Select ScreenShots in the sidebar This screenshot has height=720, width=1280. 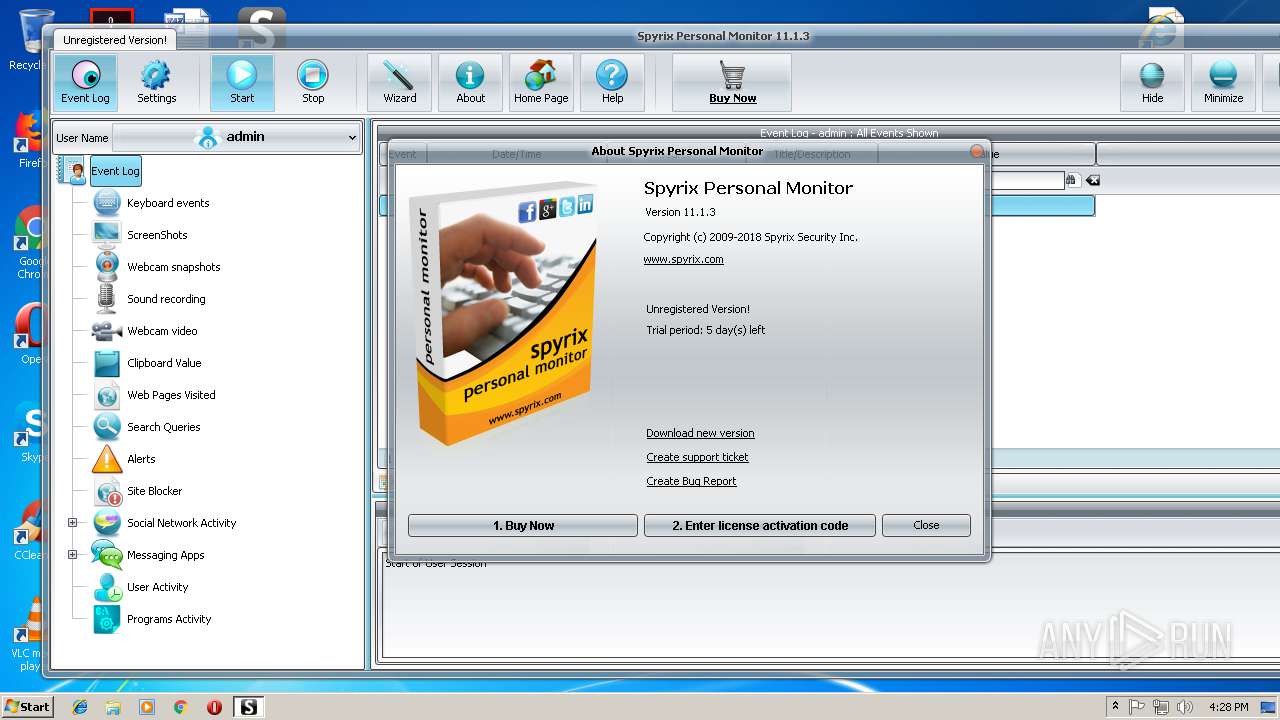tap(157, 235)
